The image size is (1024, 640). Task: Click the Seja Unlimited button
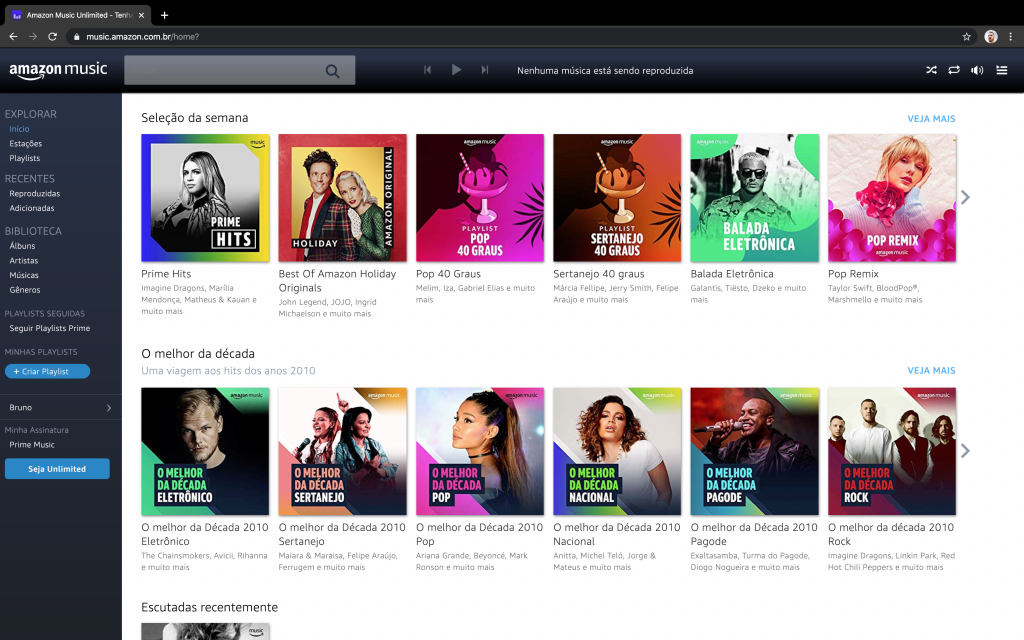57,469
